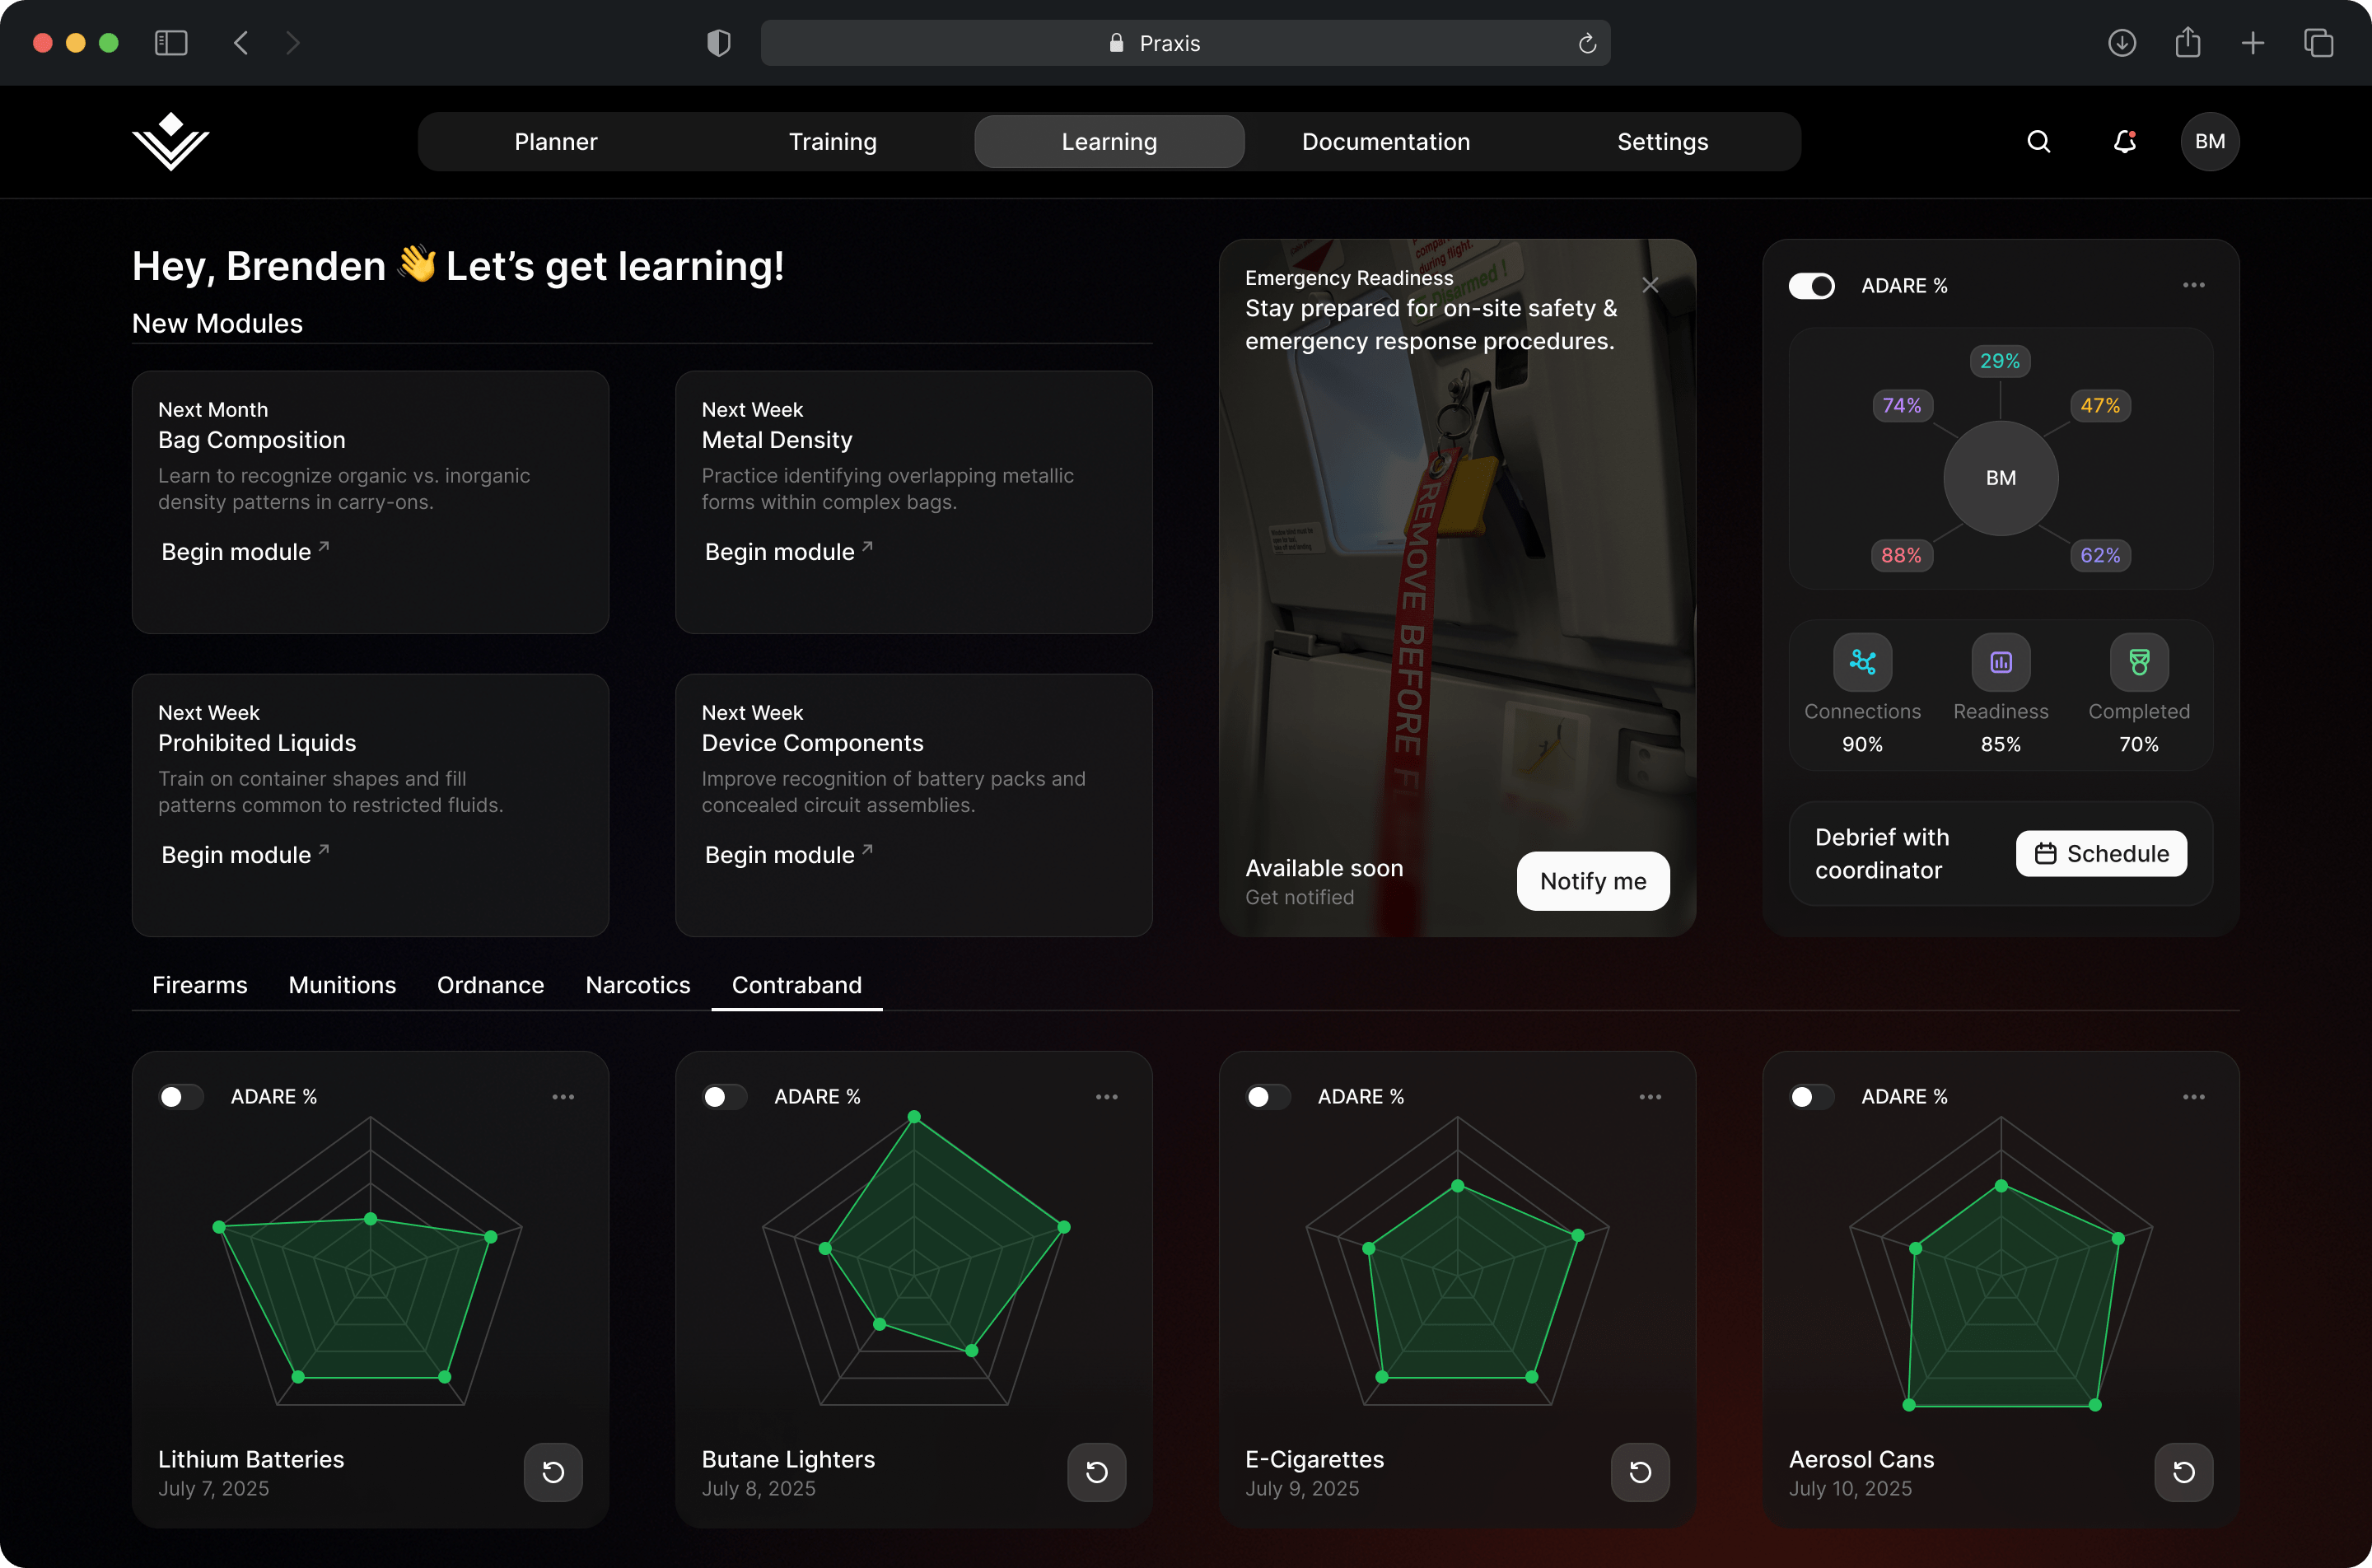Click the Completed medal icon
Viewport: 2372px width, 1568px height.
coord(2138,662)
